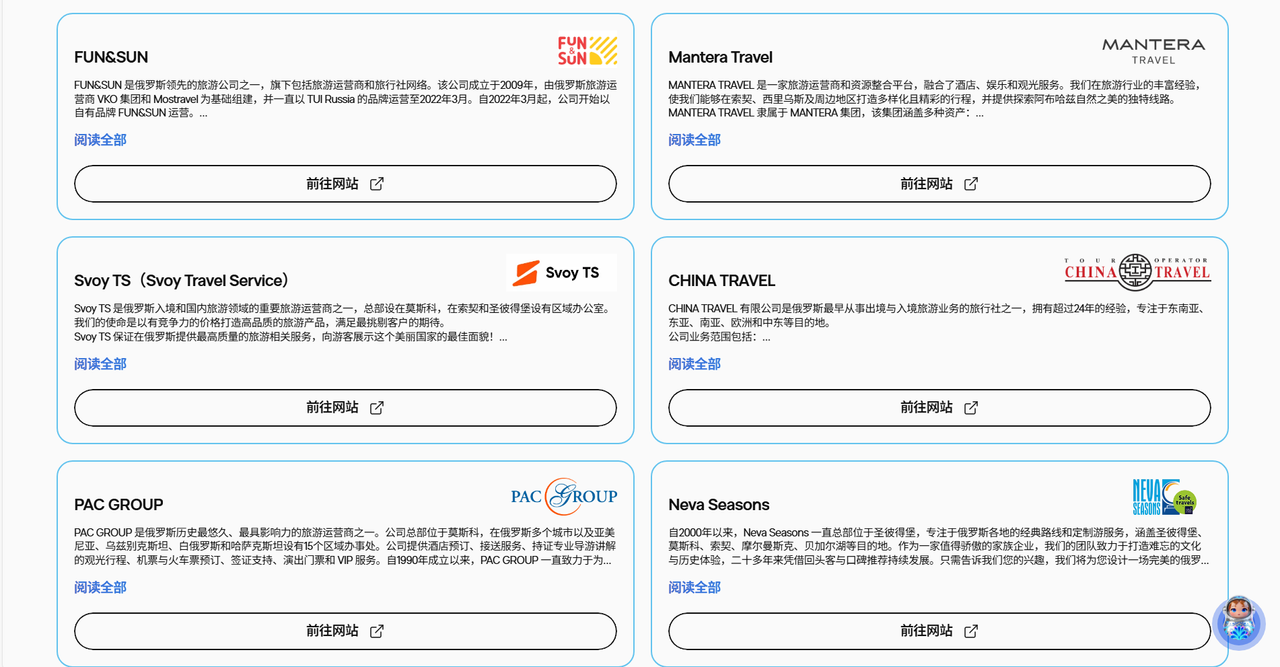Click heading Svoy TS（Svoy Travel Service）
Image resolution: width=1280 pixels, height=667 pixels.
point(185,281)
